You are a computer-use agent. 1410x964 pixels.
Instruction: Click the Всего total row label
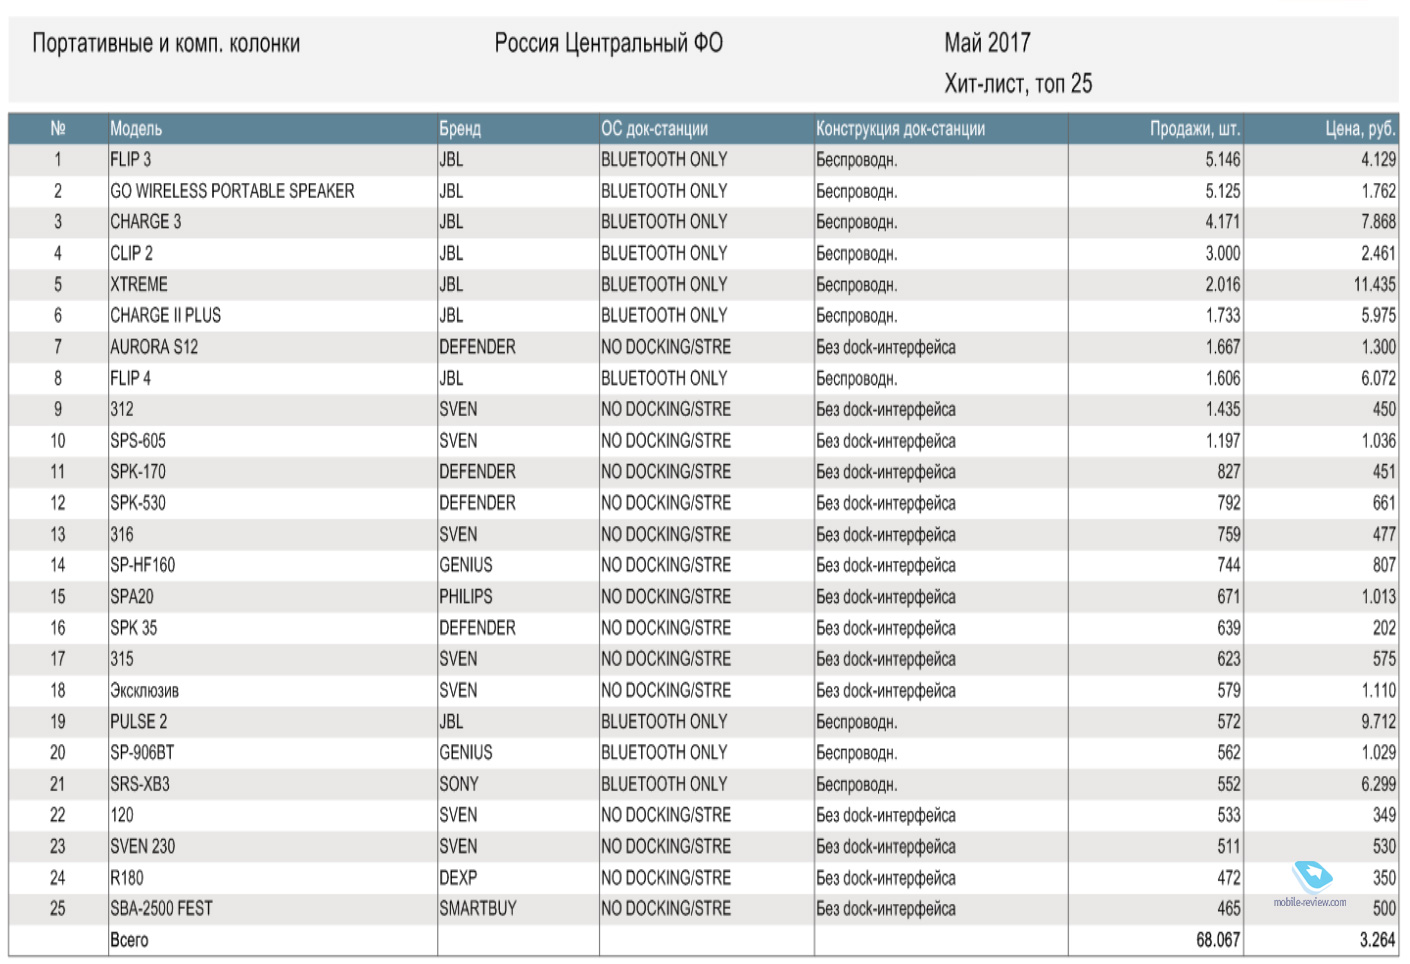point(129,940)
